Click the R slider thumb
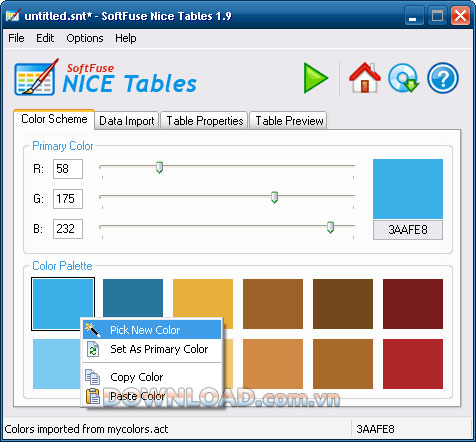 coord(159,167)
